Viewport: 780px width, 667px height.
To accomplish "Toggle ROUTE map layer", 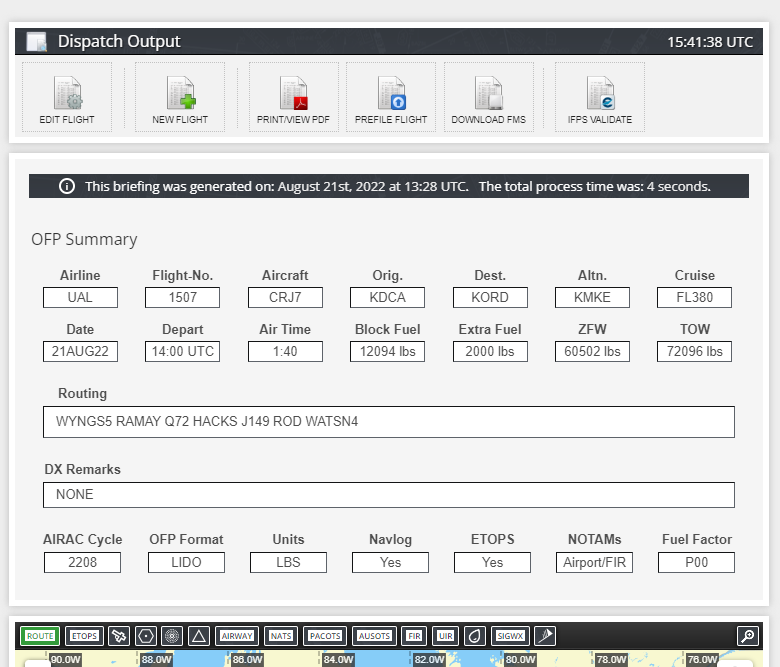I will tap(40, 636).
